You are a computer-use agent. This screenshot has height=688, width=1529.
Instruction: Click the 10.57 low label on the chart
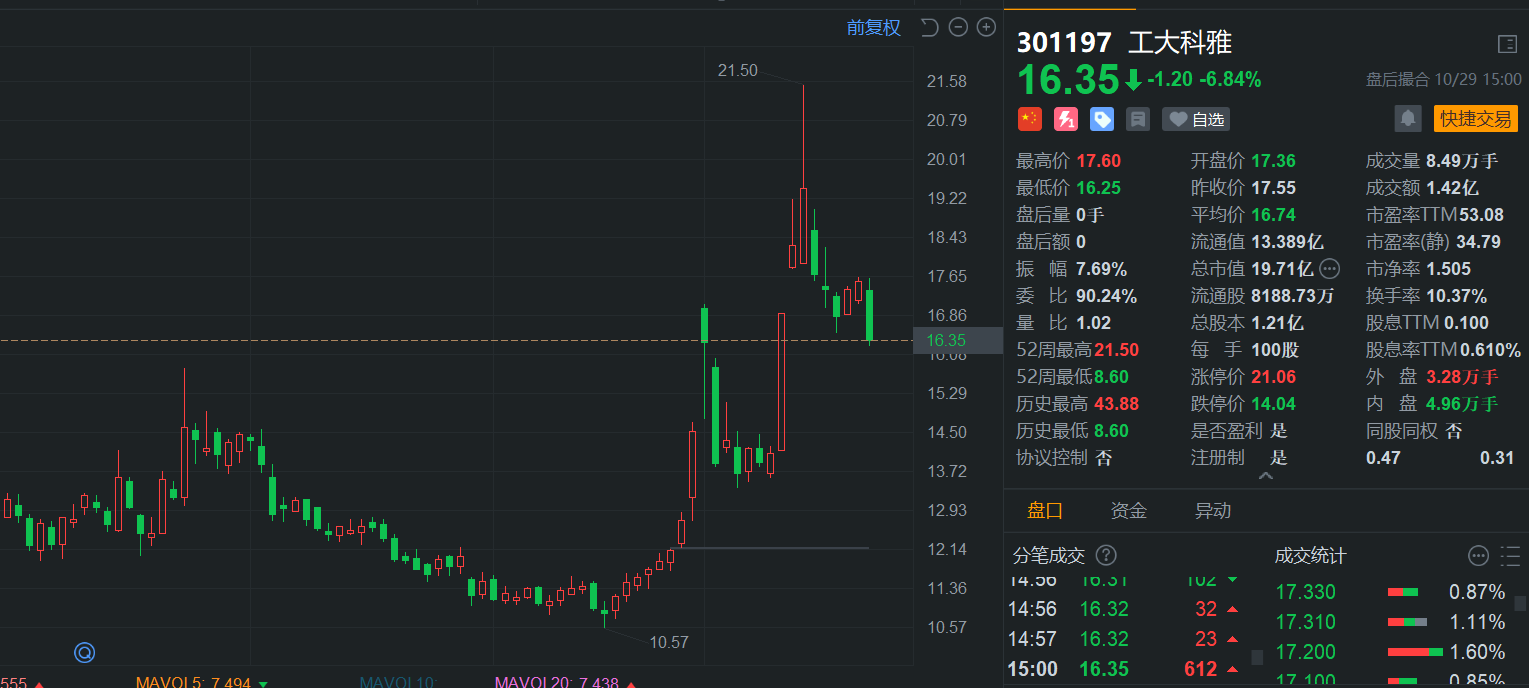click(x=669, y=642)
